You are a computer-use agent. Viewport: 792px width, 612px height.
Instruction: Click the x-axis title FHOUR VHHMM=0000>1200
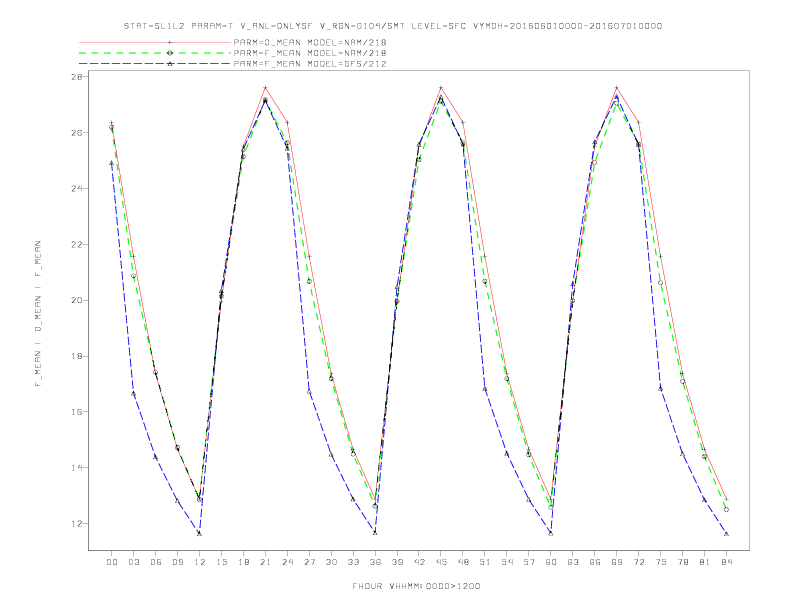point(416,586)
